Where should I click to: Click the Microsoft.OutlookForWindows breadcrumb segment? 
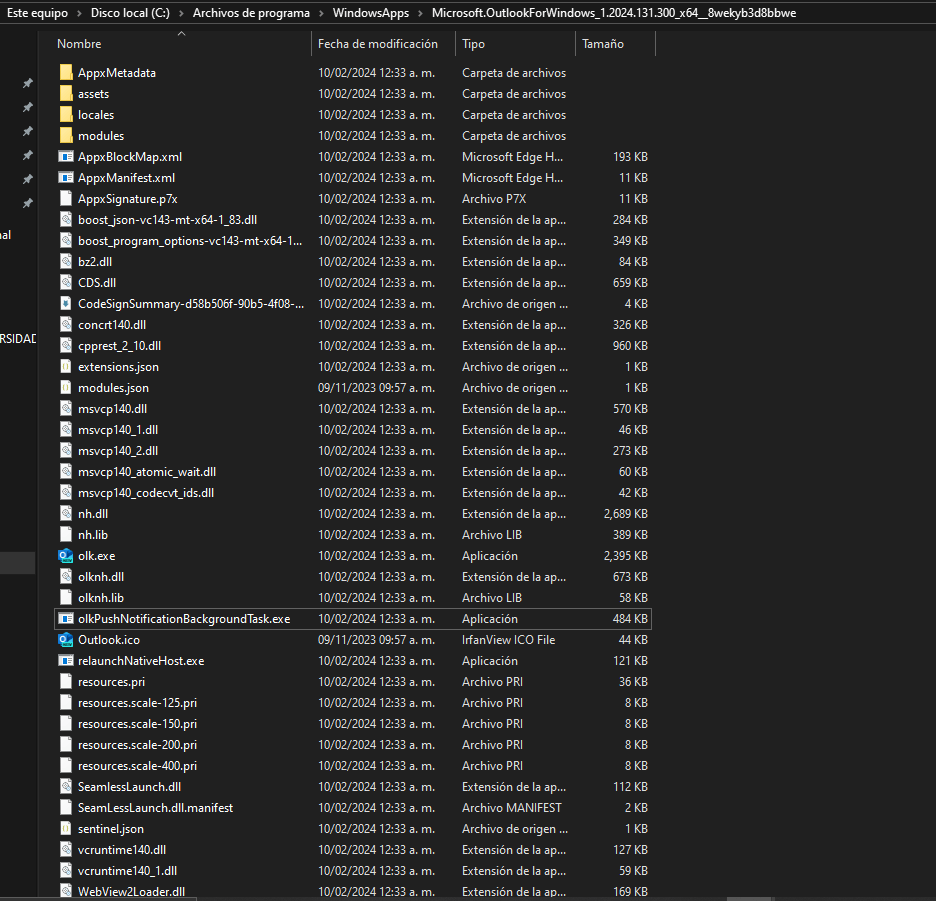(x=614, y=13)
